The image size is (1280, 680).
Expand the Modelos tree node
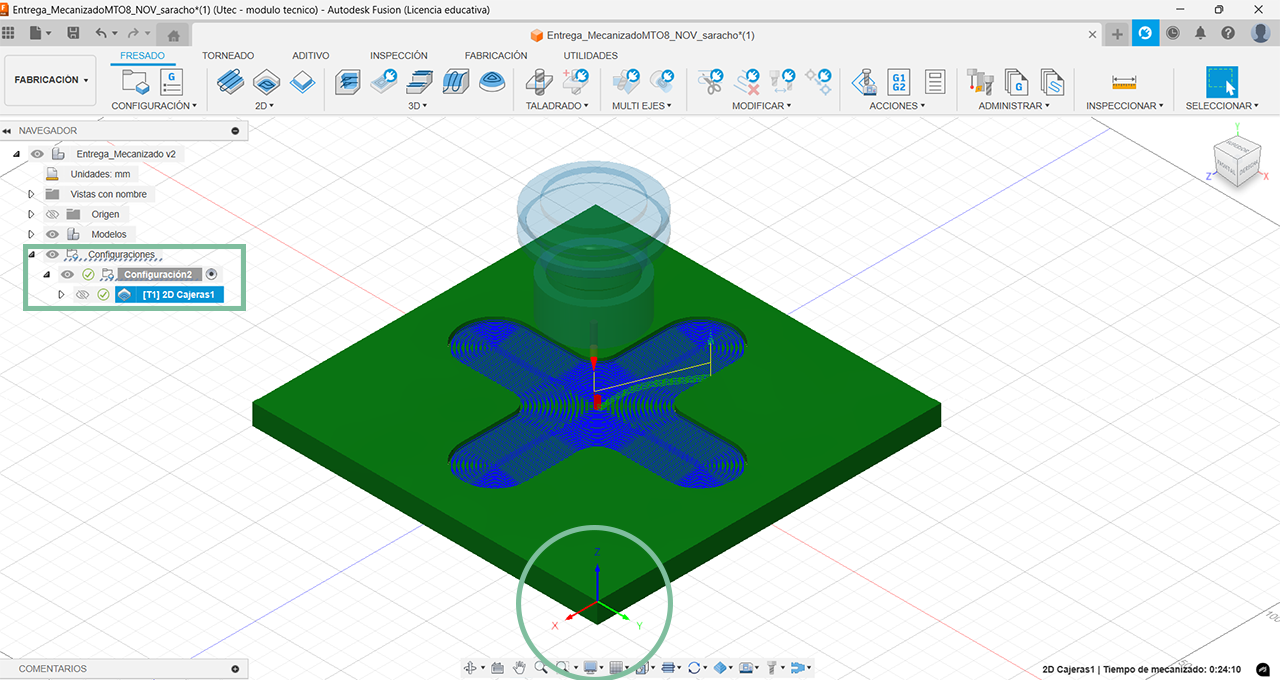(31, 234)
